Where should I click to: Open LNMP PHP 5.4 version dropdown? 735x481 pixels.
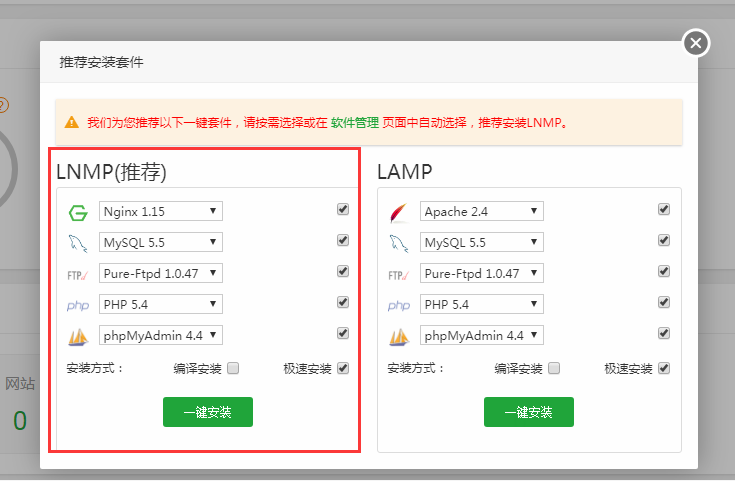click(x=161, y=304)
